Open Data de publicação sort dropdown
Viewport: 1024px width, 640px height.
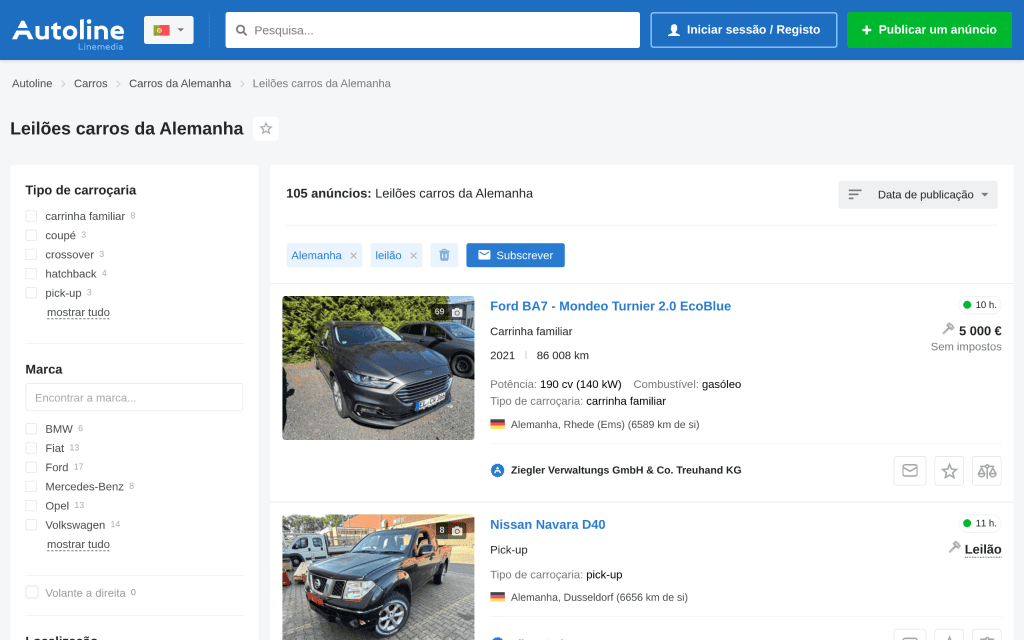tap(918, 195)
